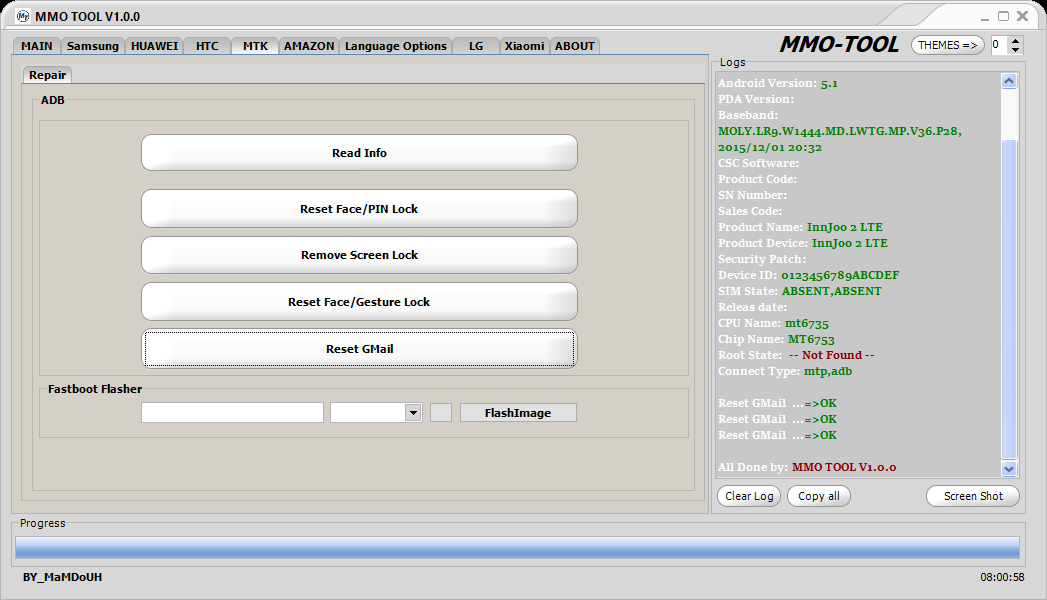Click Reset Face/Gesture Lock button
The image size is (1047, 600).
tap(359, 302)
